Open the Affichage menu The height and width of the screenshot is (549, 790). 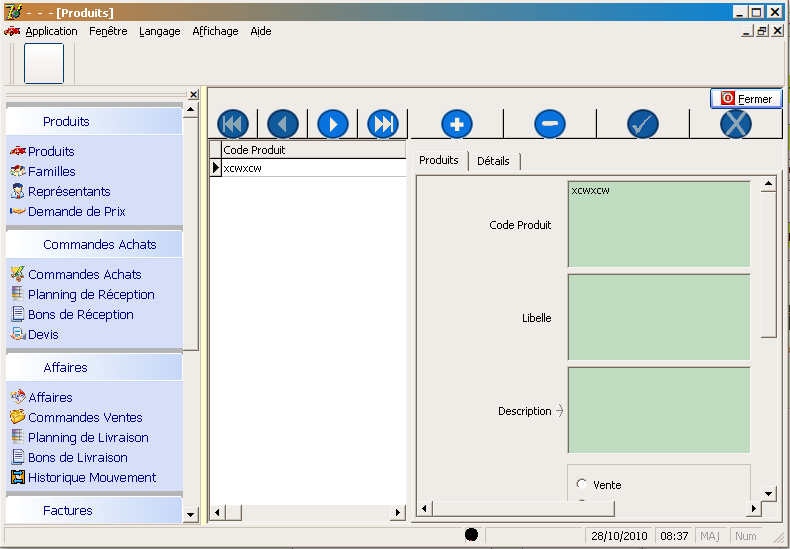click(x=215, y=31)
